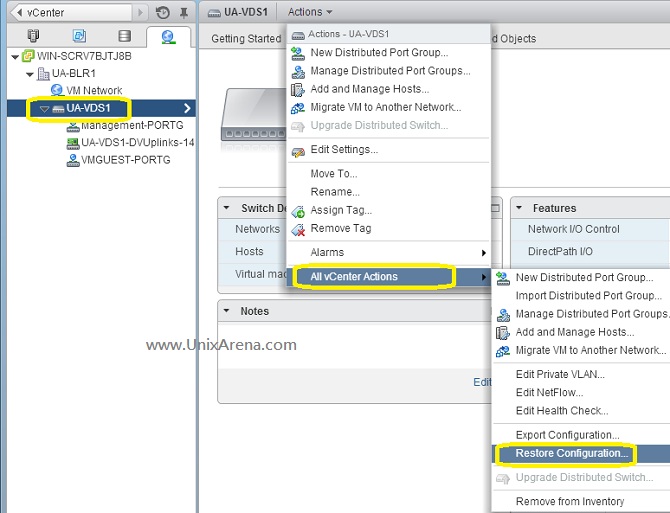
Task: Select Export Configuration
Action: [582, 435]
